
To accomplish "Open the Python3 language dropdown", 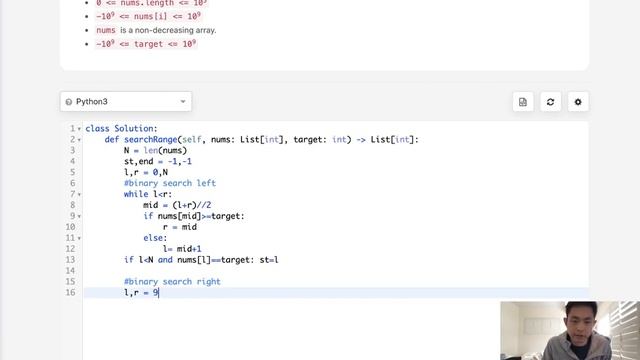I will coord(126,102).
